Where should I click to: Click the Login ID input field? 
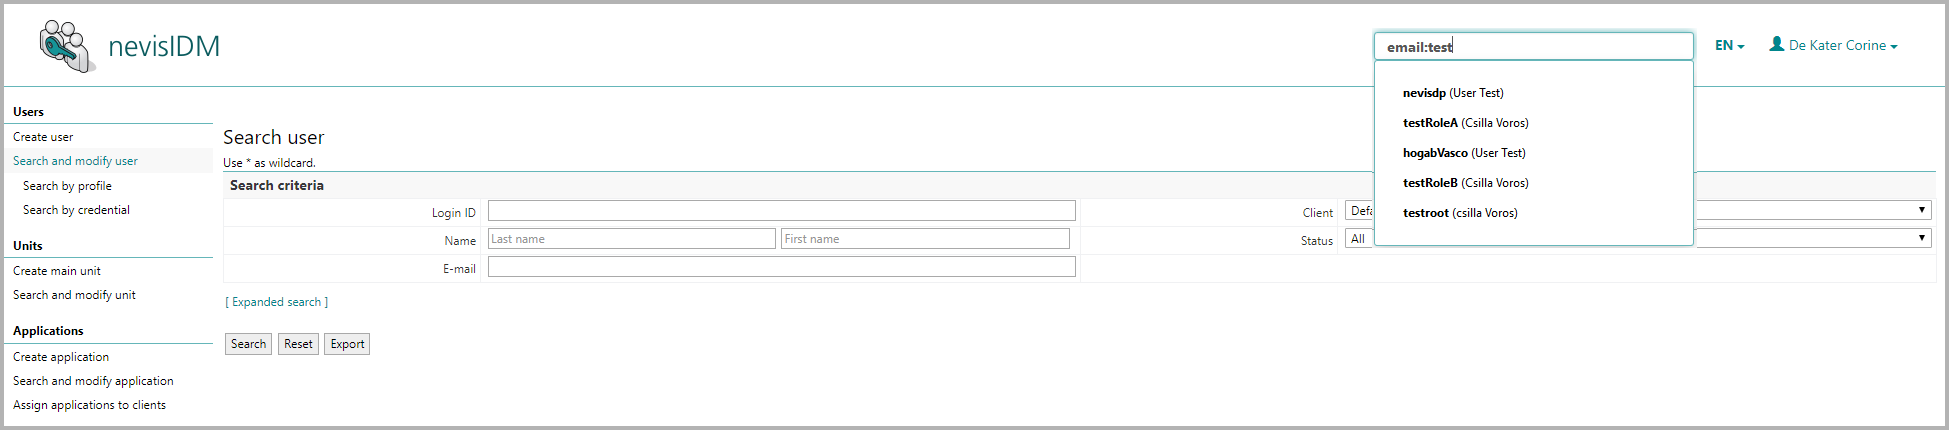click(x=781, y=211)
